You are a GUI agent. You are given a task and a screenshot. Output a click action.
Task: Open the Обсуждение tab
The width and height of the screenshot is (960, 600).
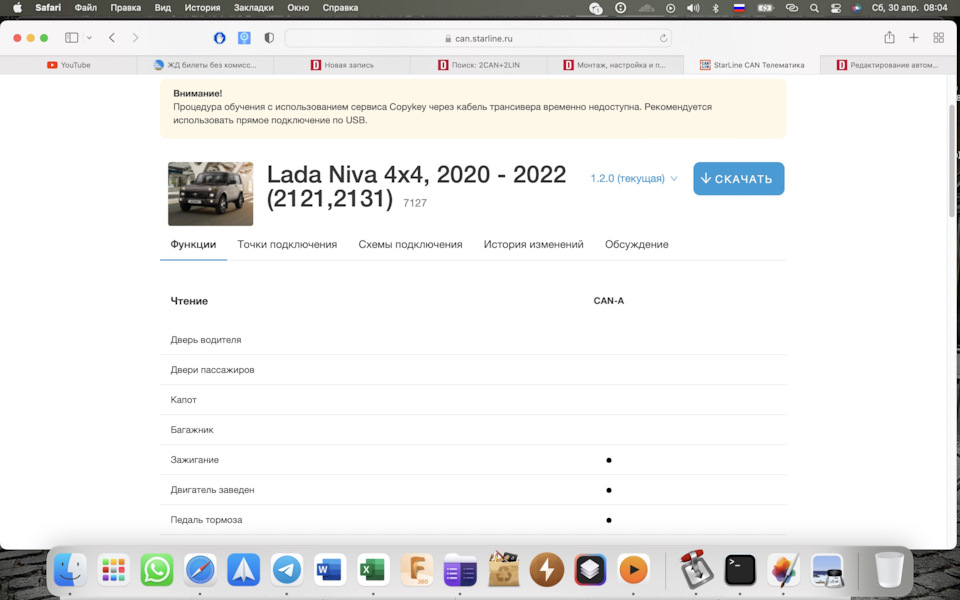tap(637, 244)
